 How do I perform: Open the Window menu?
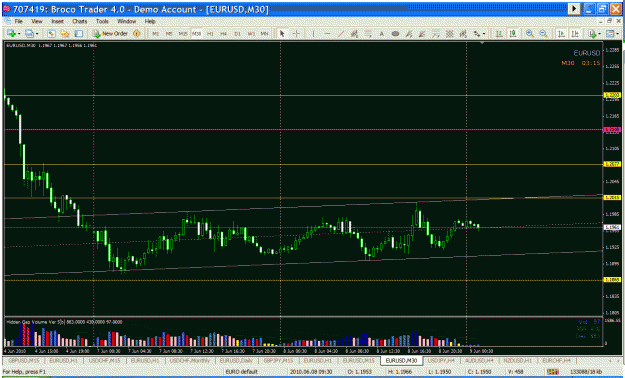click(x=126, y=21)
